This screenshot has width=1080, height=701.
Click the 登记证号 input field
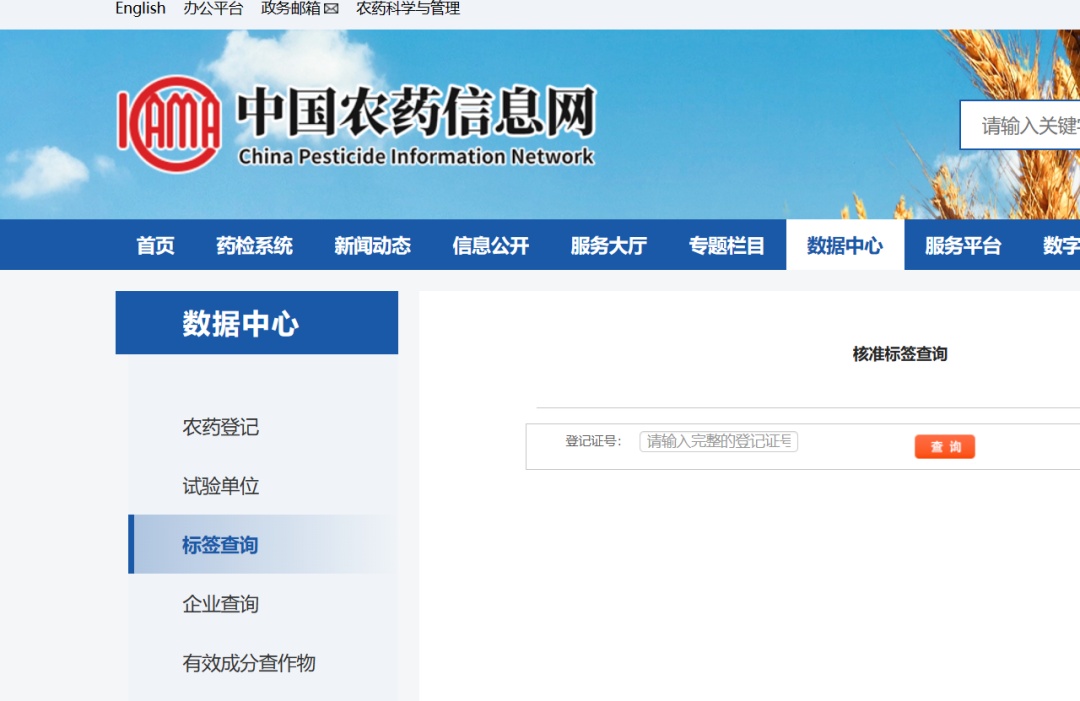(718, 441)
